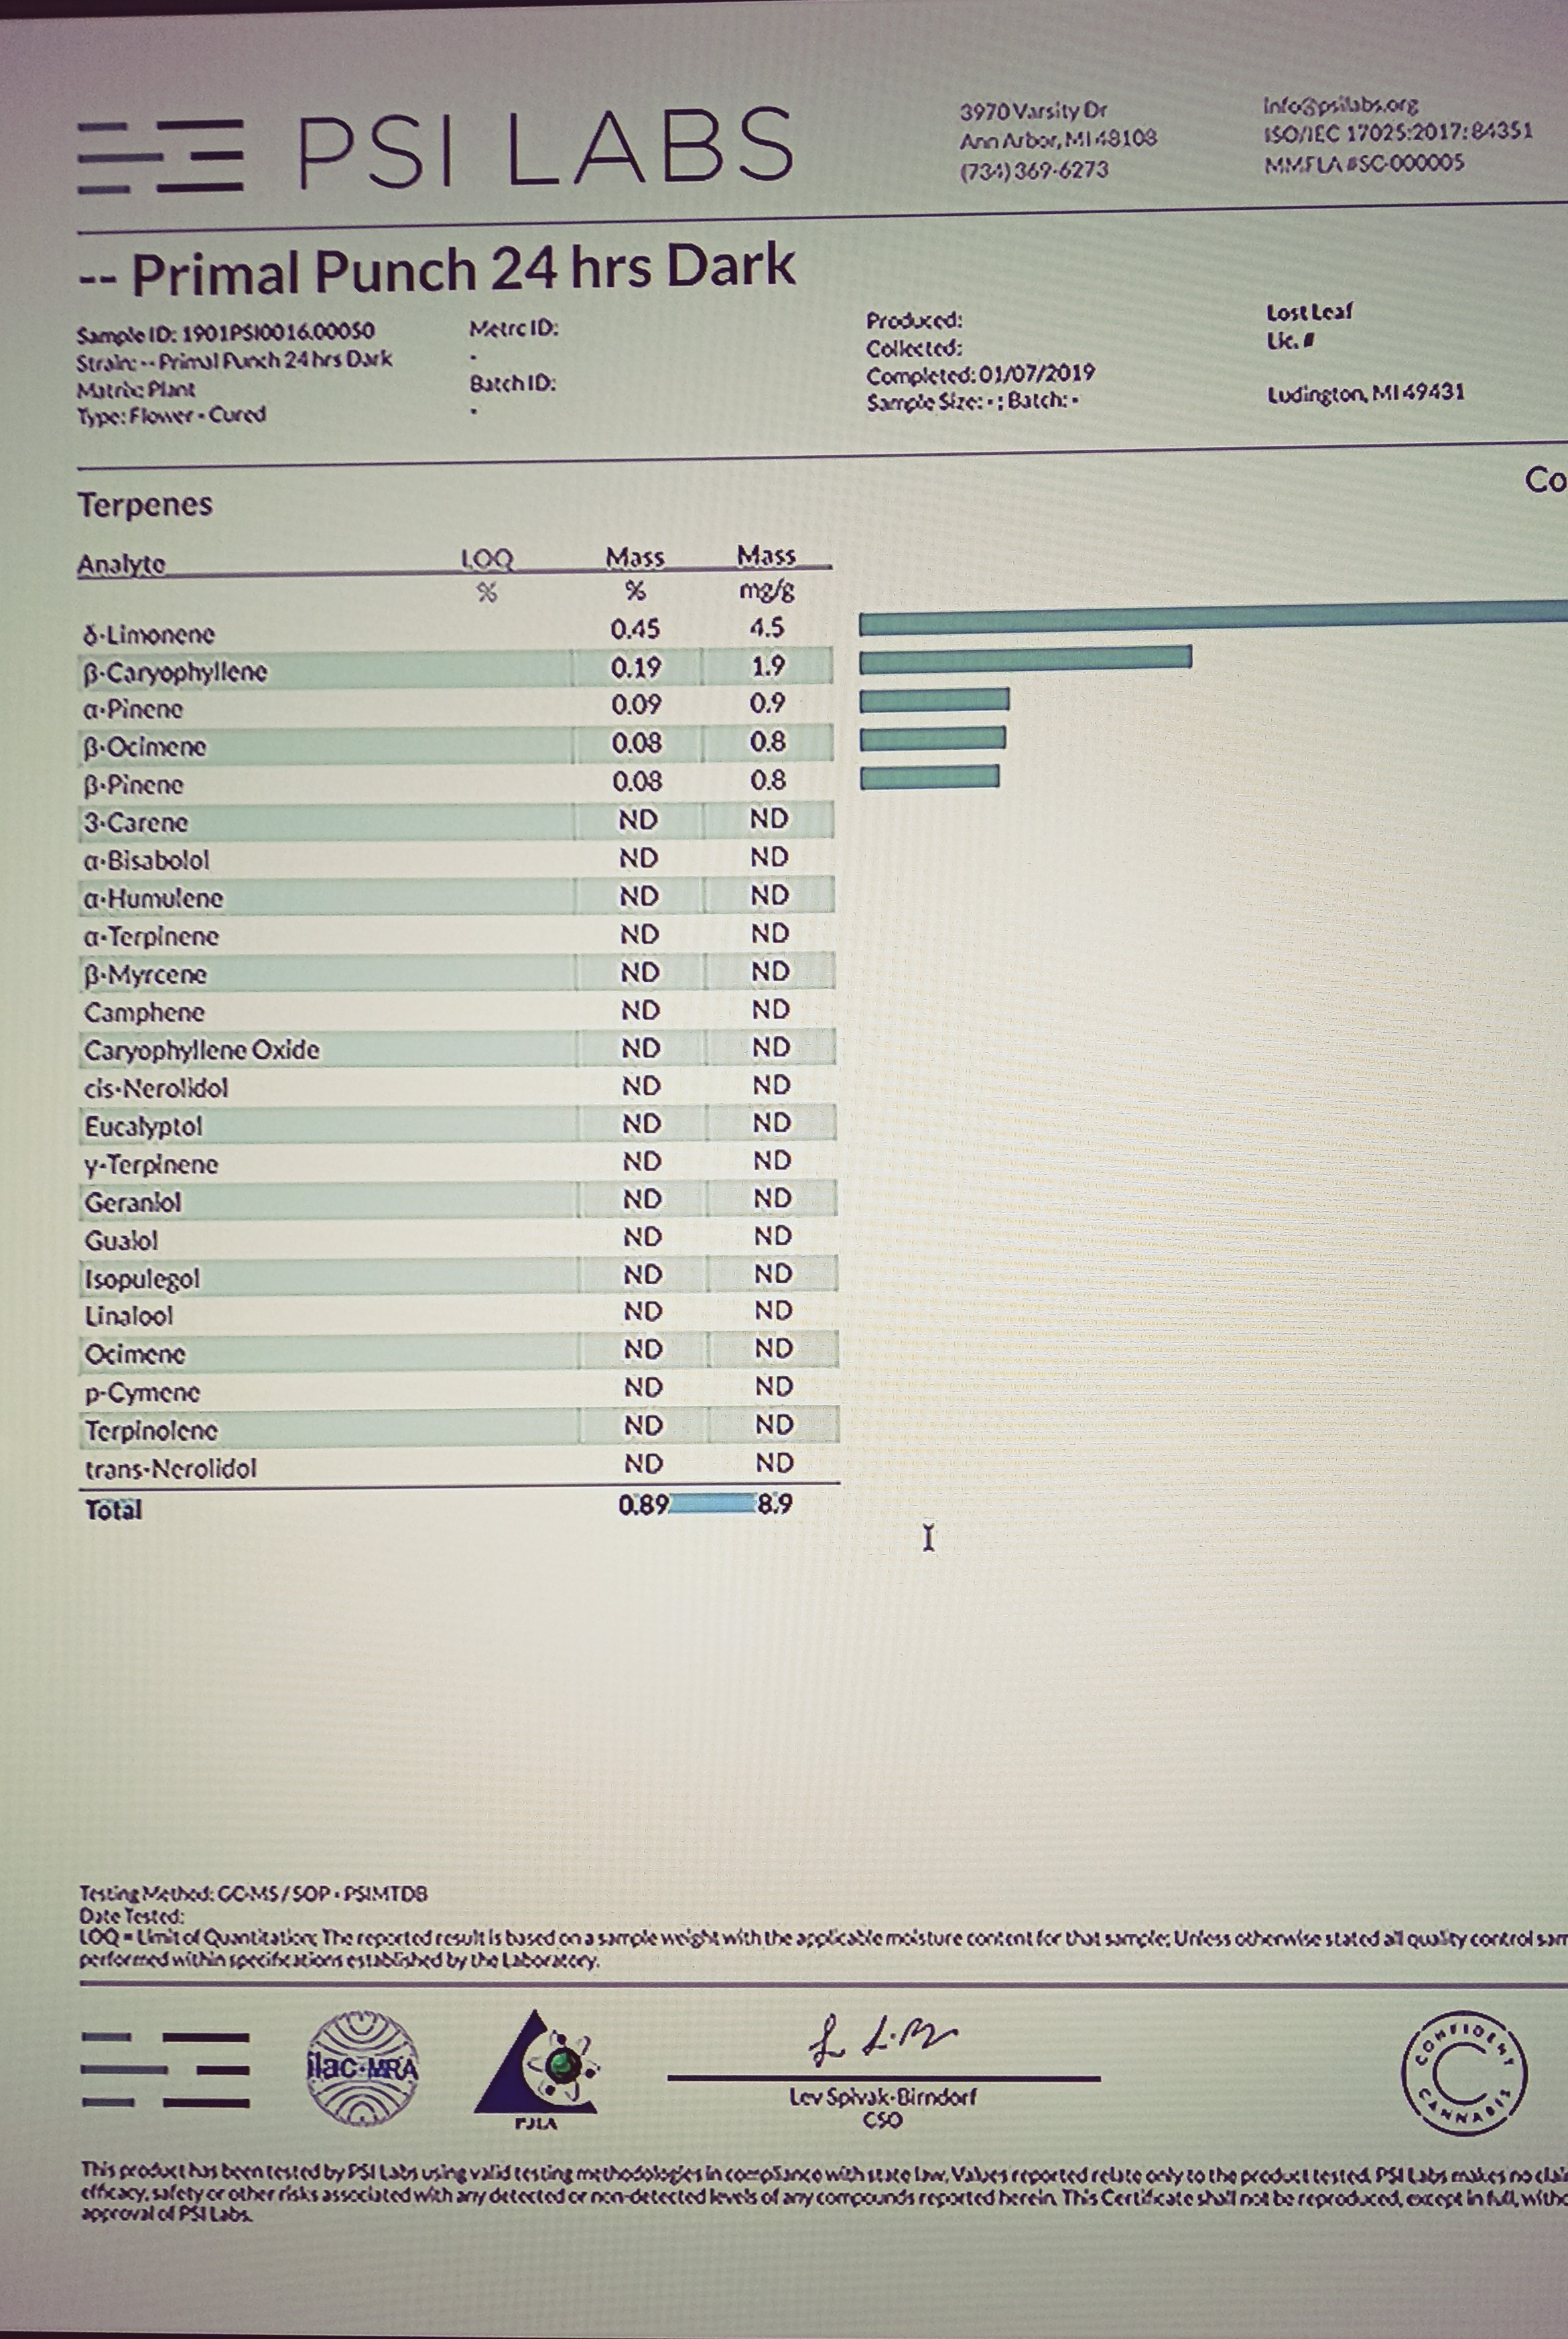Click the 3-Carene row label

point(136,823)
